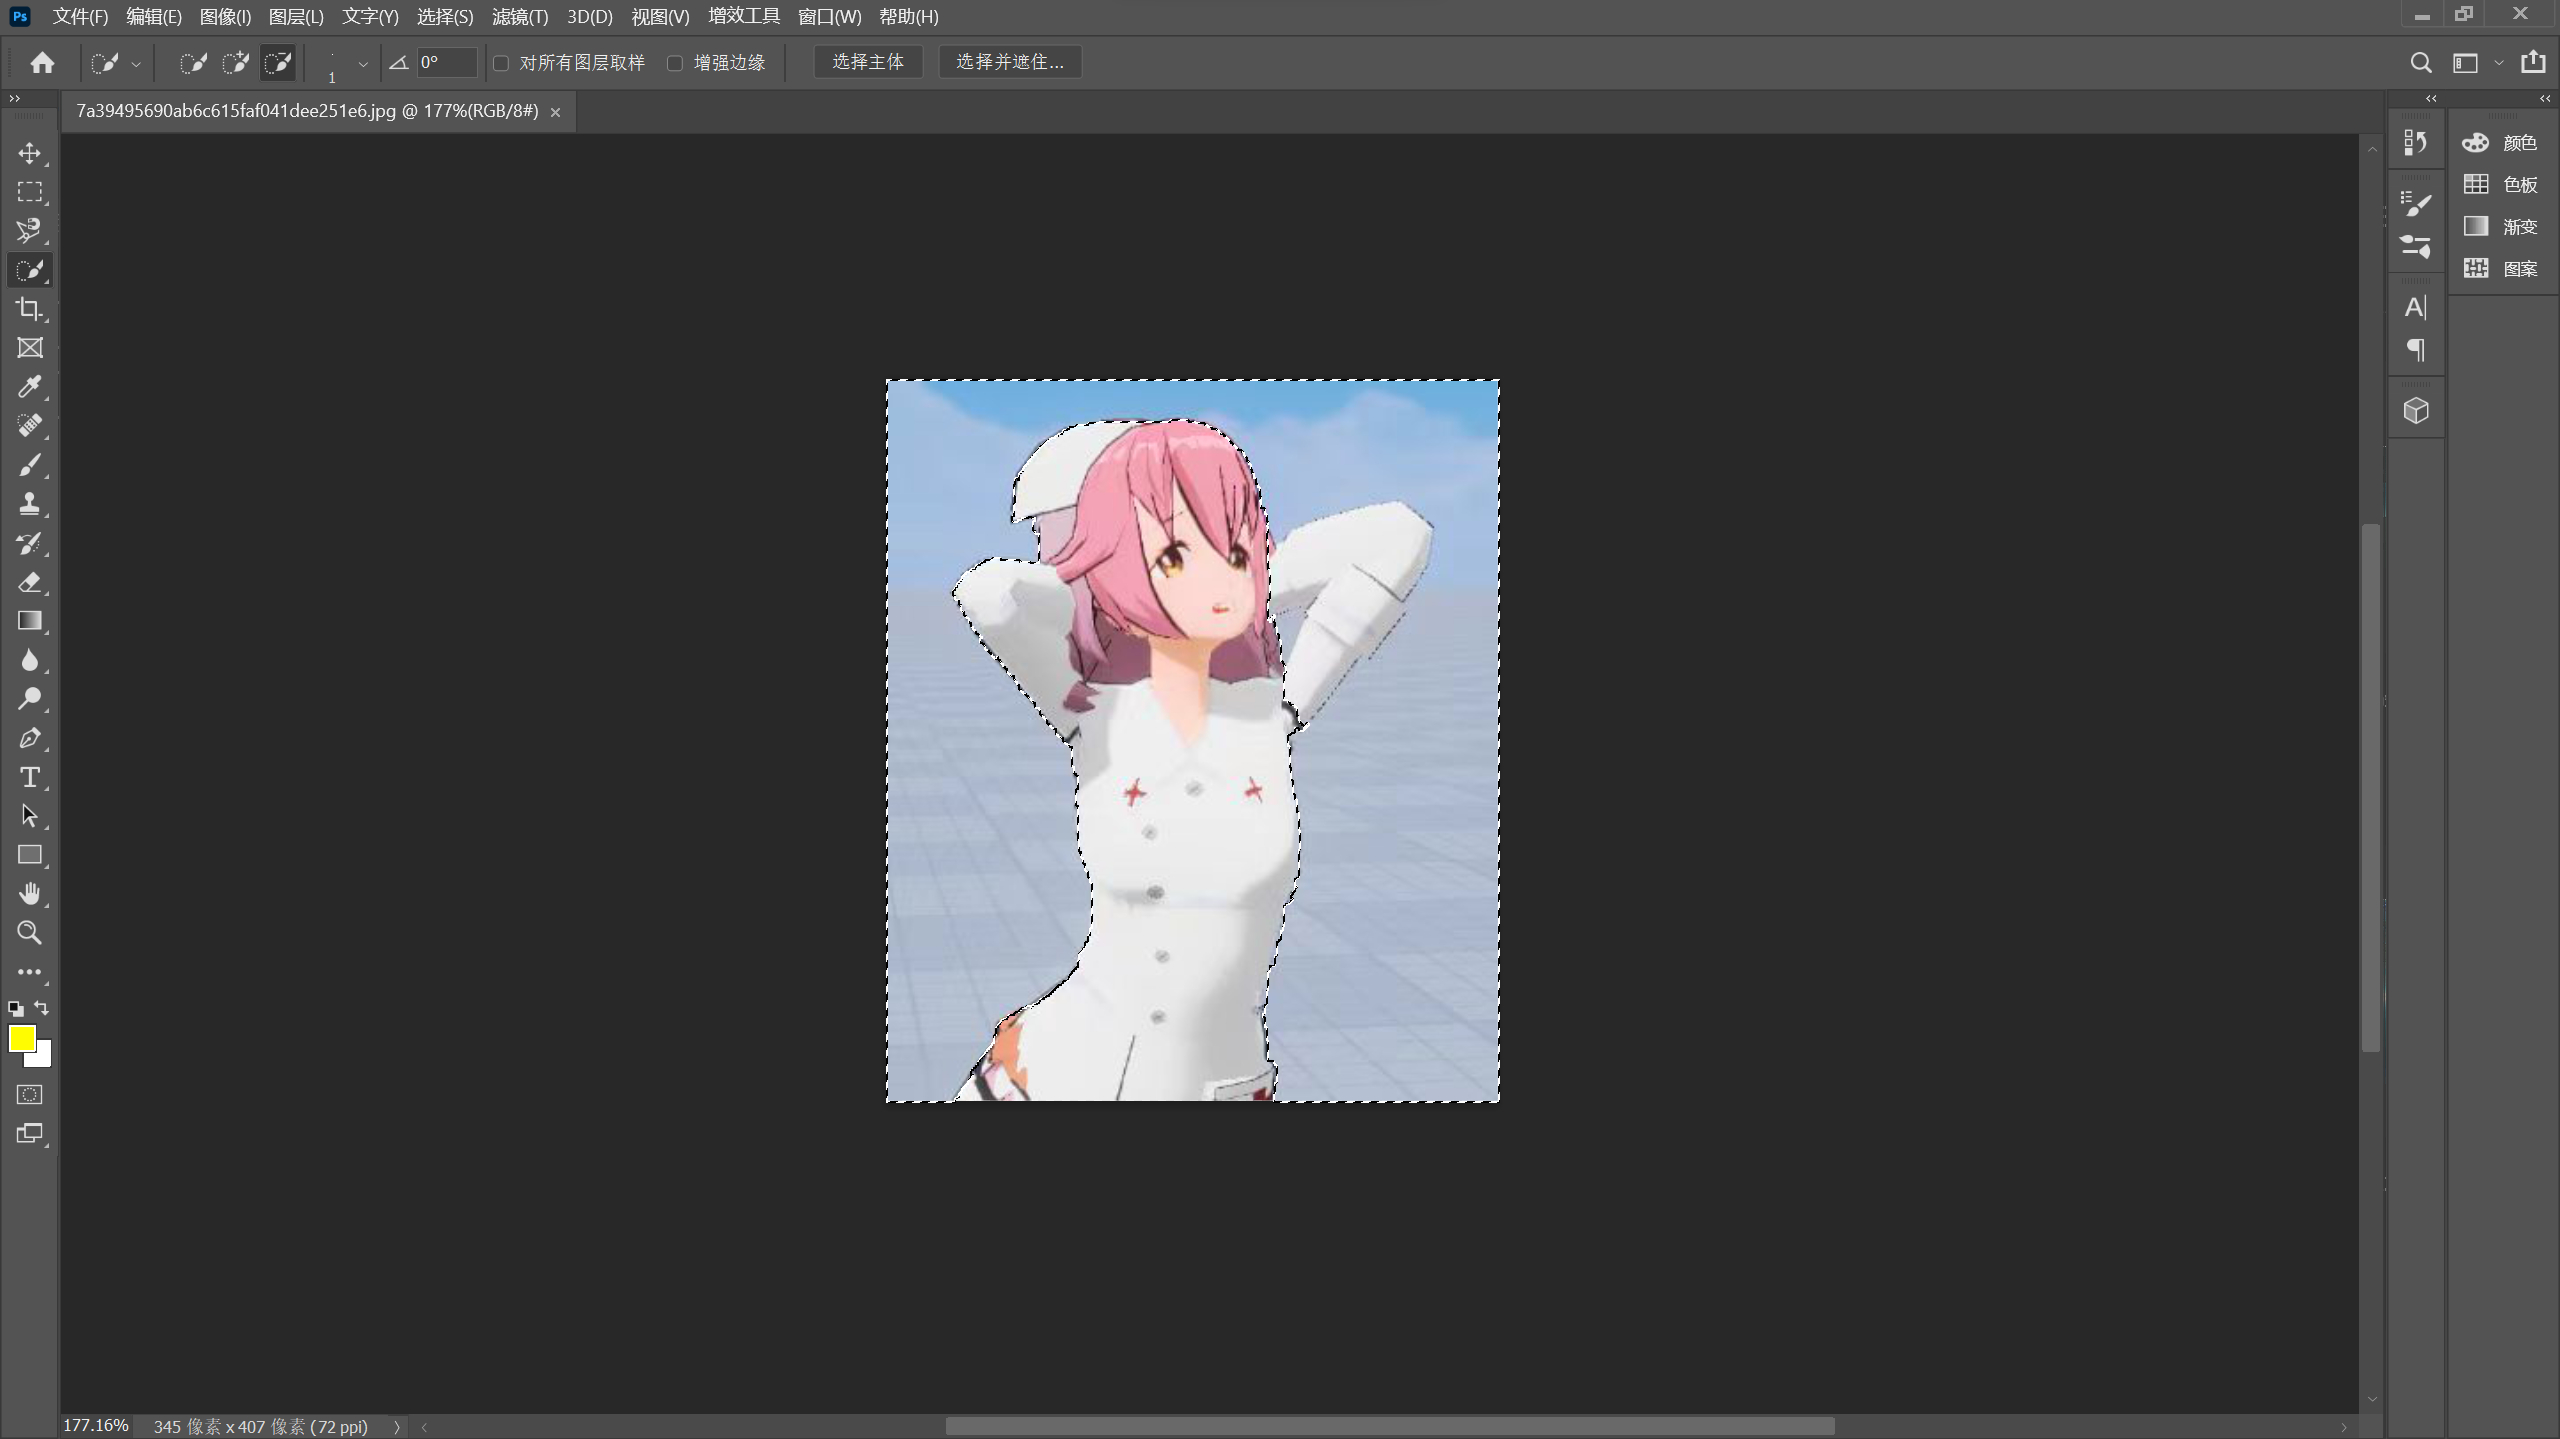Enable 增强边缘 checkbox
Screen dimensions: 2560x1439
pyautogui.click(x=675, y=63)
